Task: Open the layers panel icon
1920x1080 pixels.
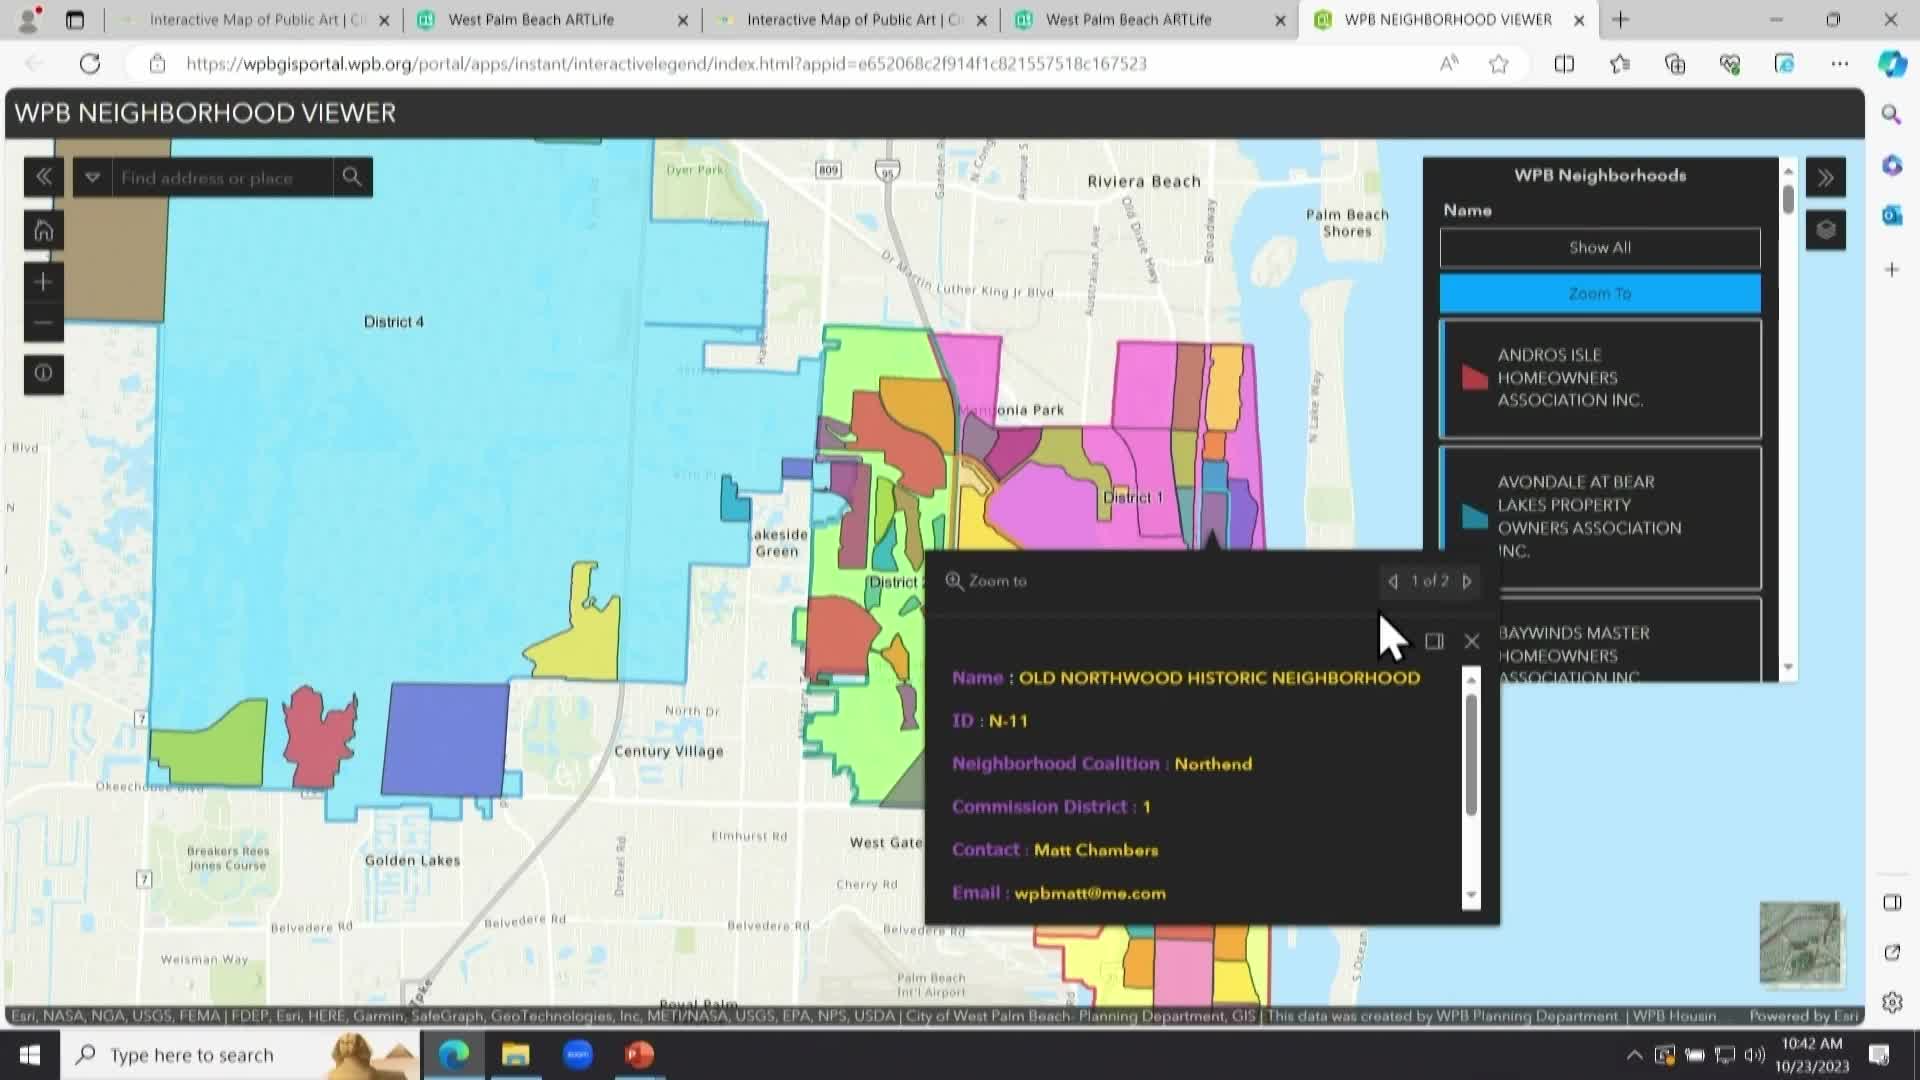Action: pyautogui.click(x=1826, y=231)
